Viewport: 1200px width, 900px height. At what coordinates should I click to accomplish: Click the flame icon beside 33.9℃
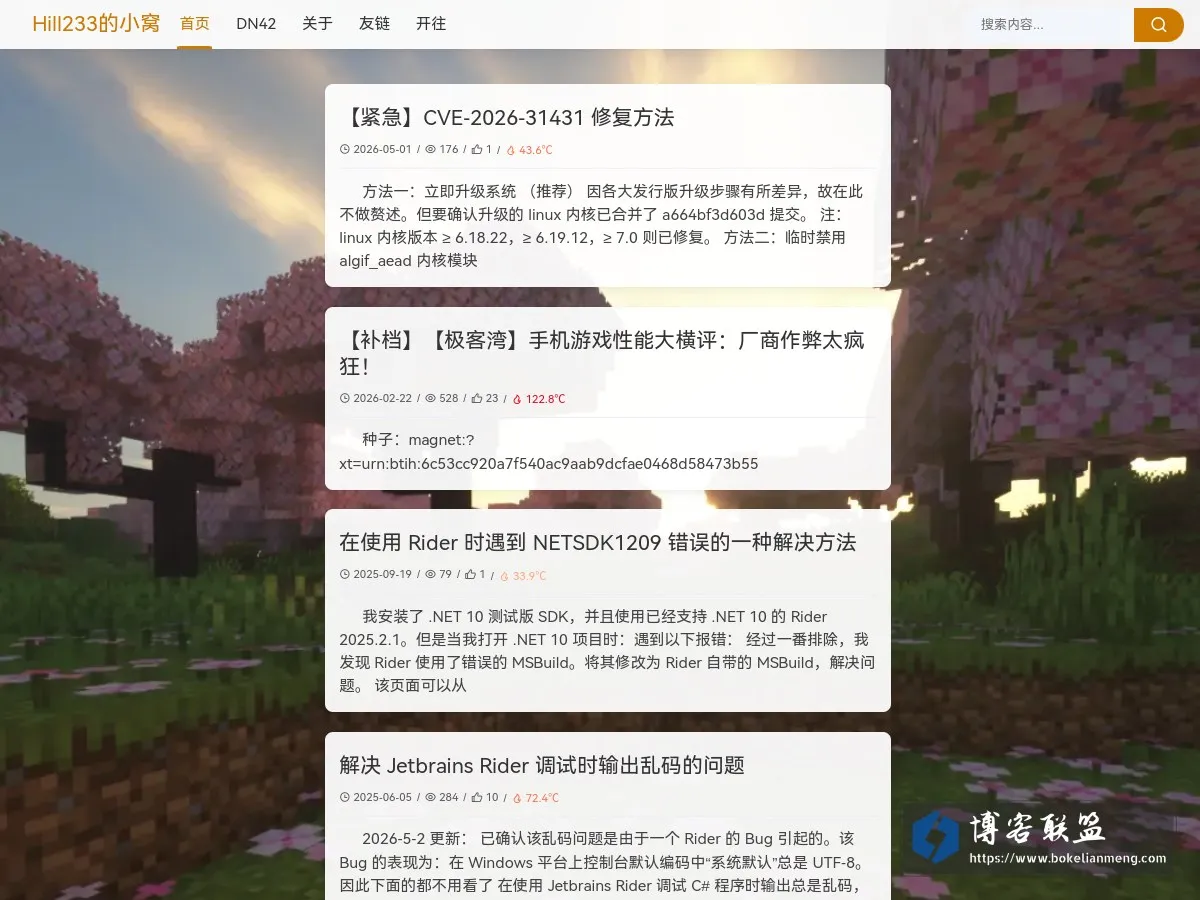[x=505, y=575]
